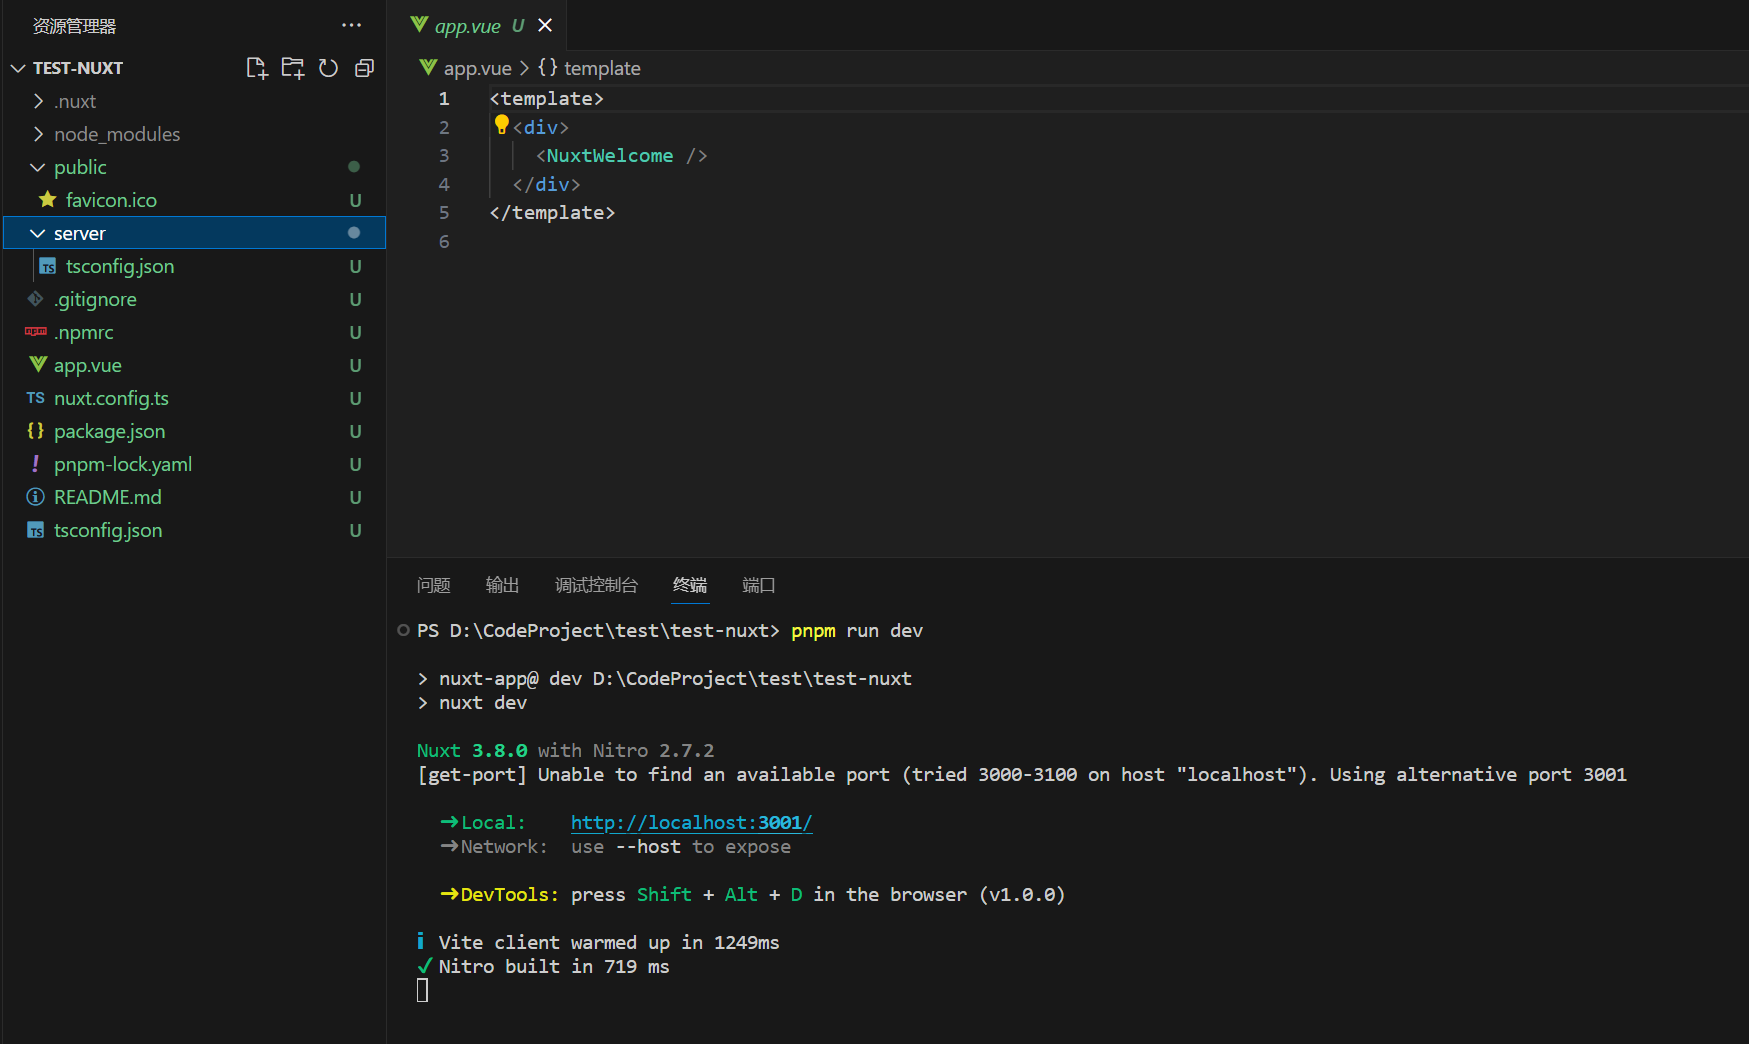
Task: Click the npm icon beside .npmrc
Action: coord(36,331)
